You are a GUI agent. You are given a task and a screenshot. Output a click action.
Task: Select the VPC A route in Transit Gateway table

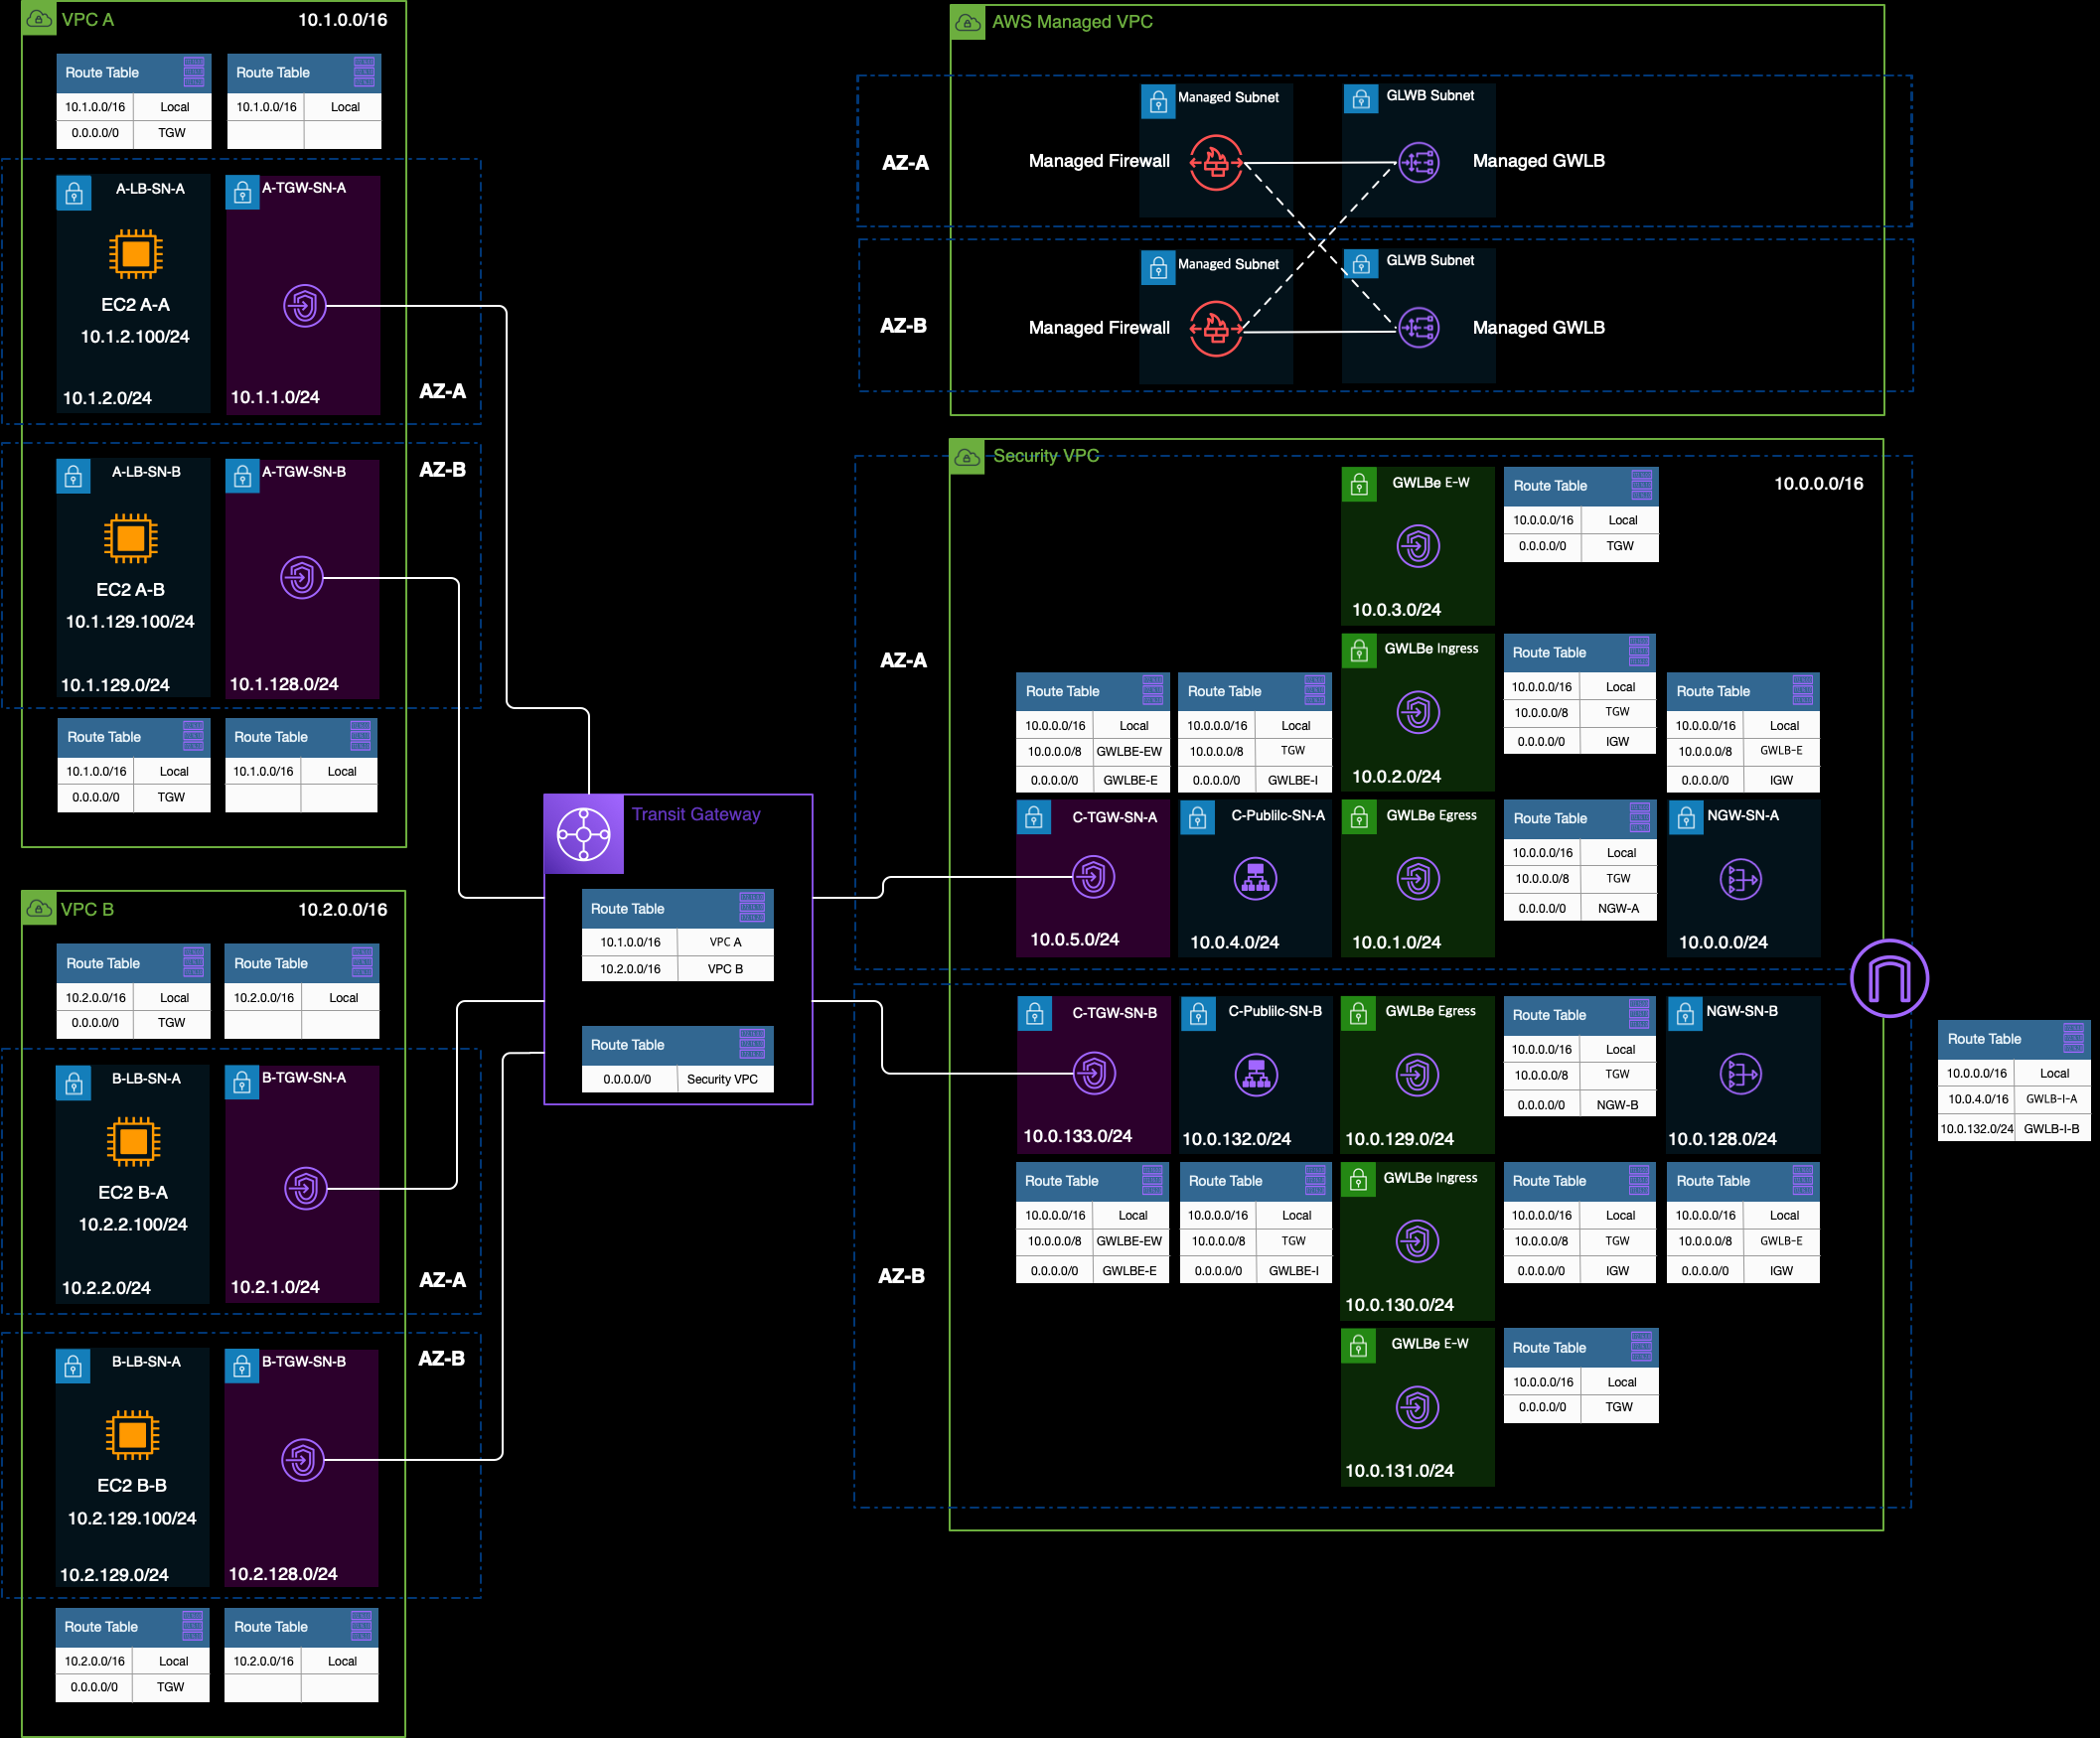click(x=725, y=942)
